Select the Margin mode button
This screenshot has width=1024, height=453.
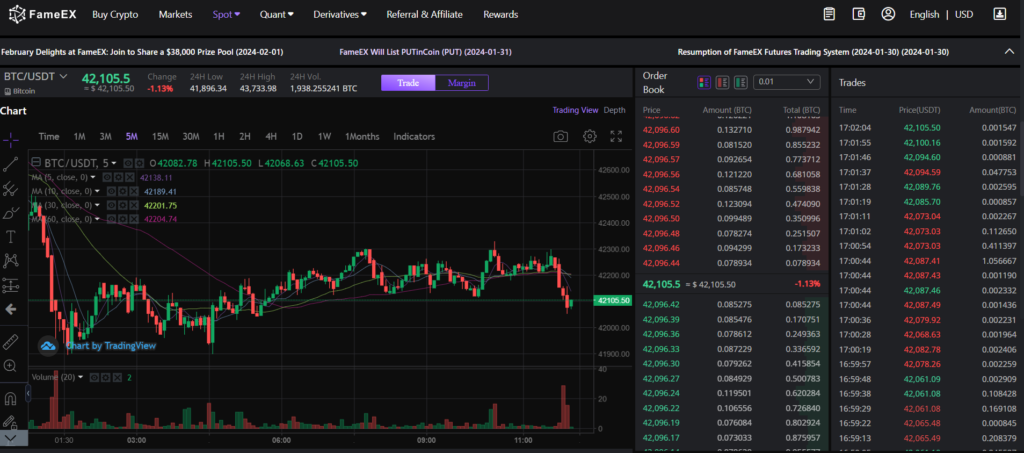point(462,83)
